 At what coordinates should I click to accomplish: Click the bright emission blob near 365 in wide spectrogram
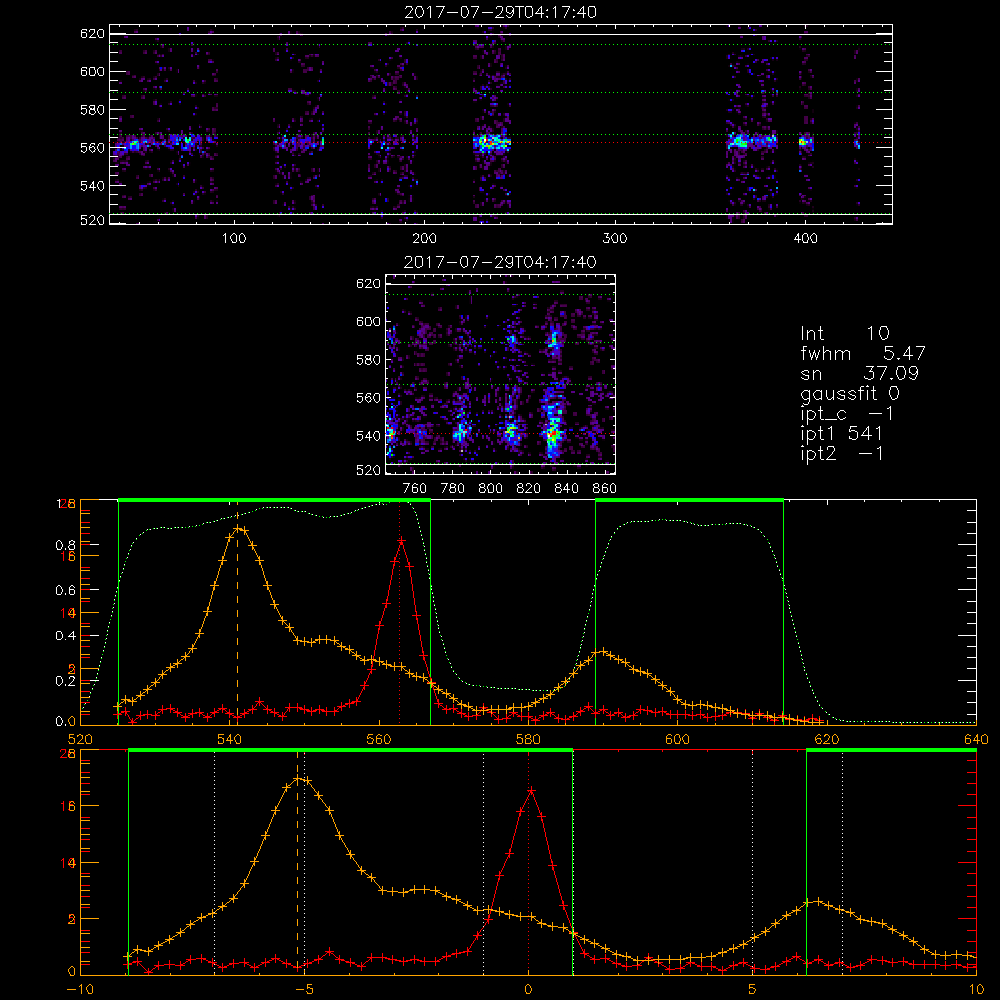[739, 141]
